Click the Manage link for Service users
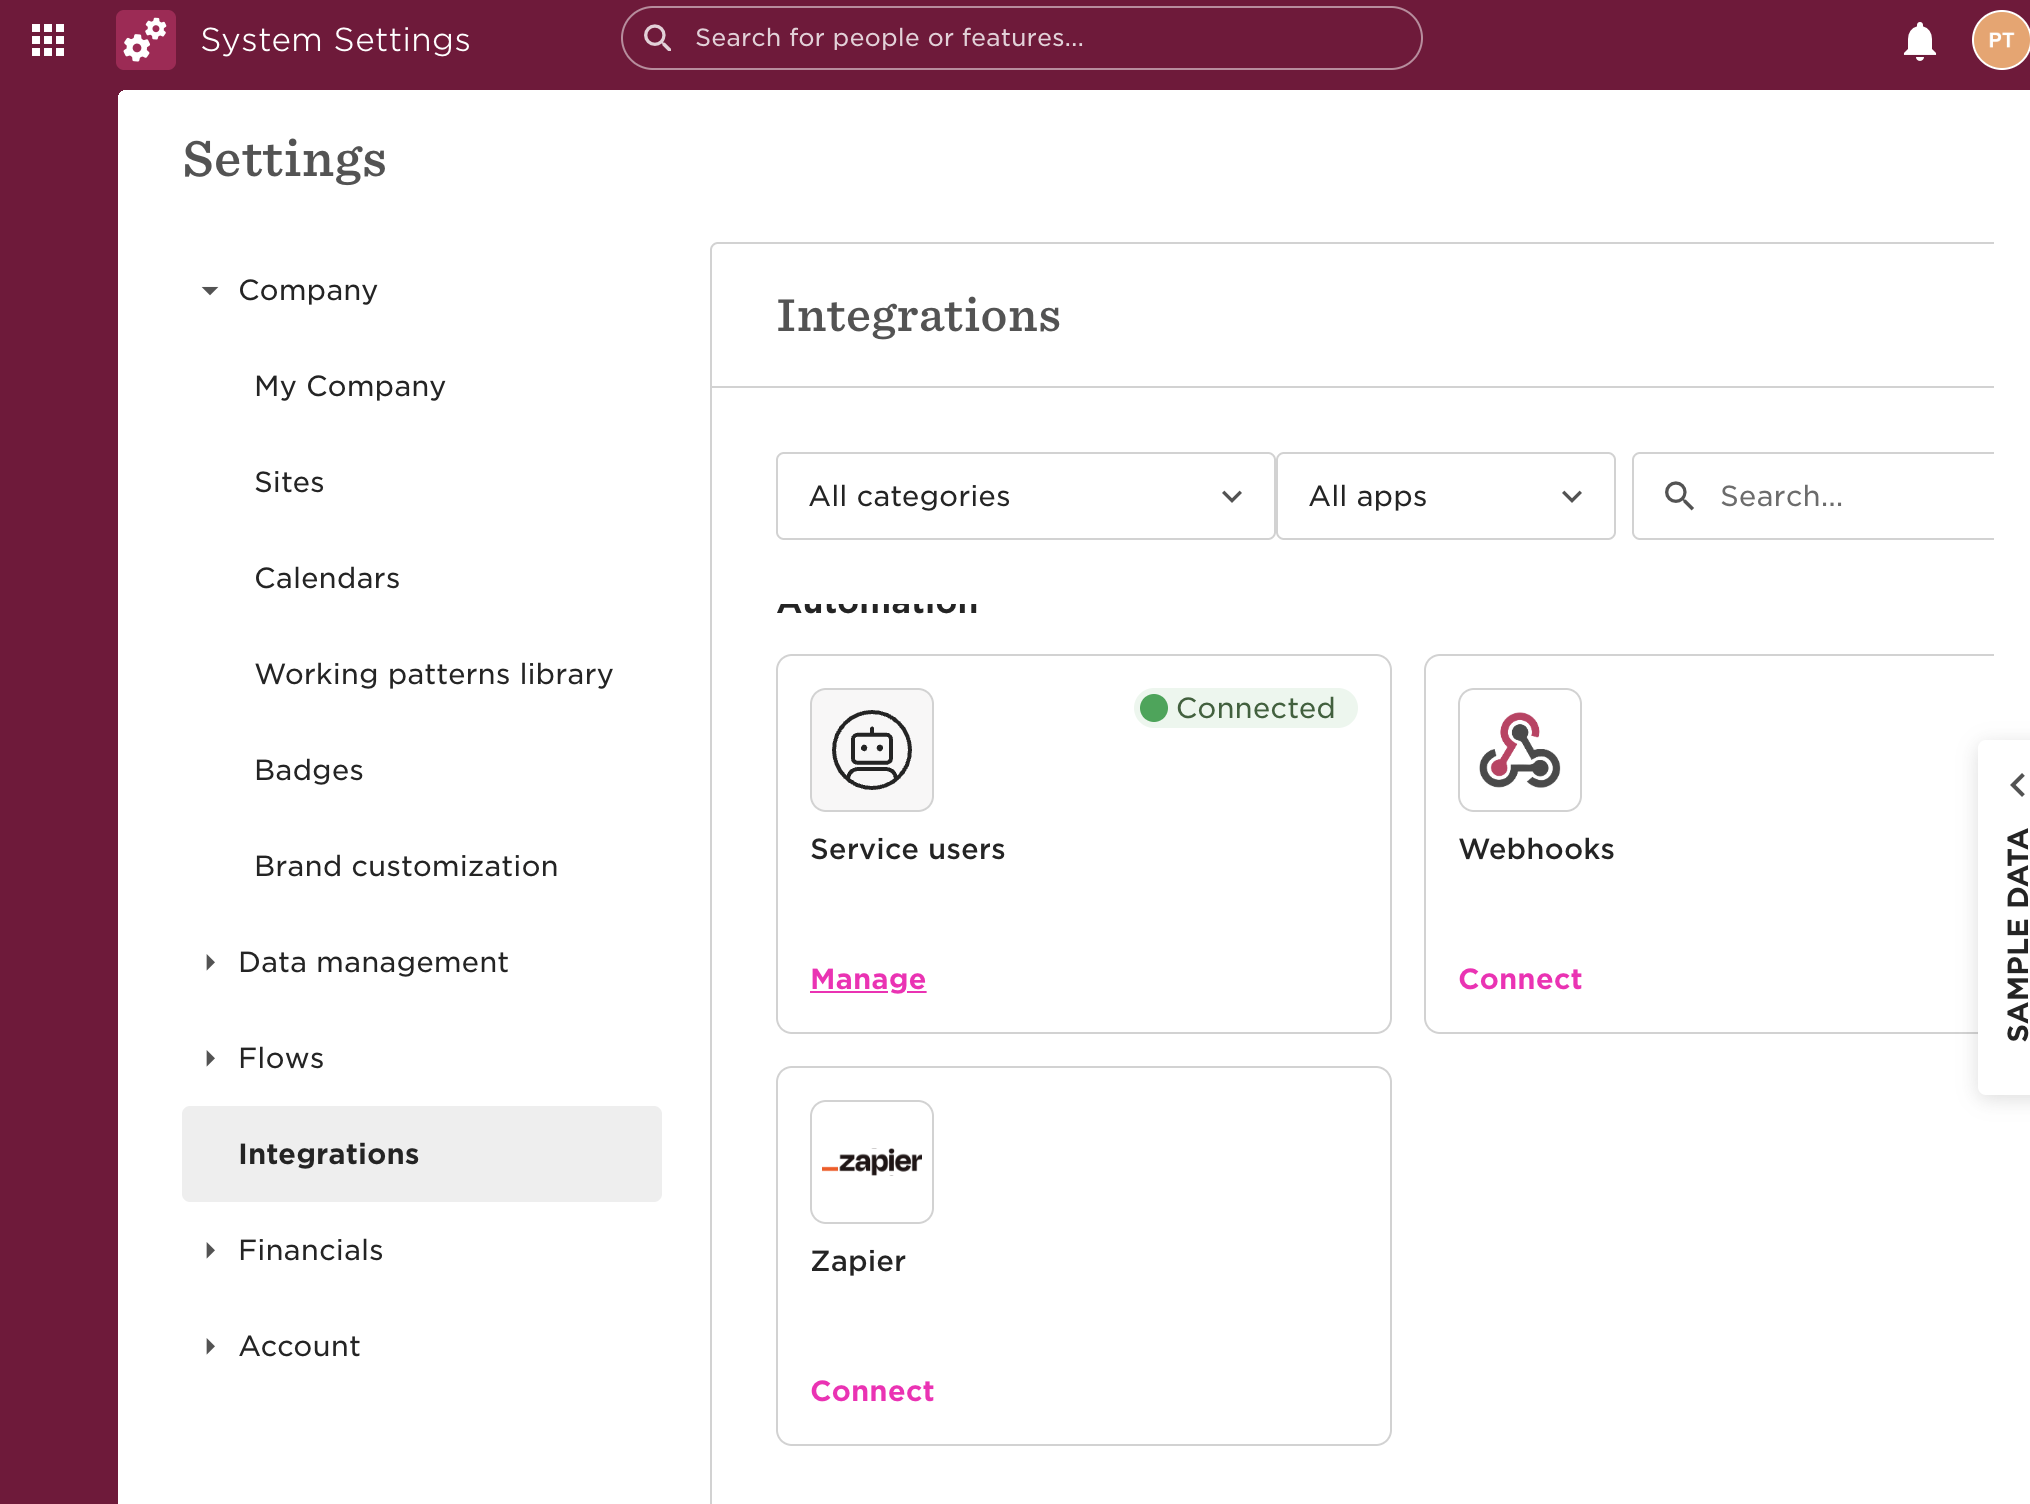 [x=867, y=979]
